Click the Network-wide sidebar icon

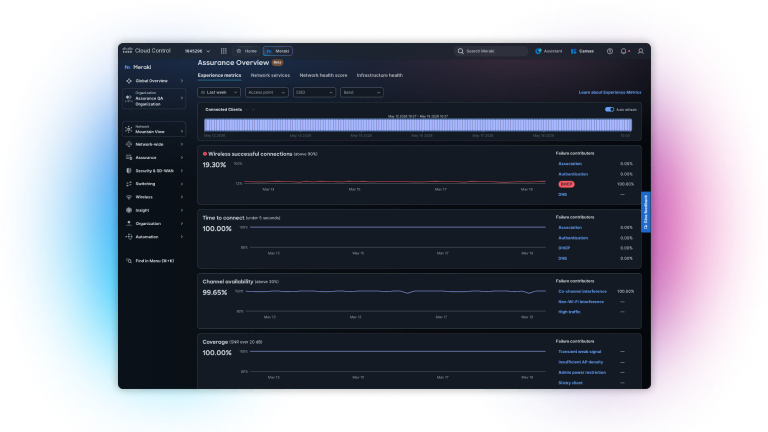point(129,144)
